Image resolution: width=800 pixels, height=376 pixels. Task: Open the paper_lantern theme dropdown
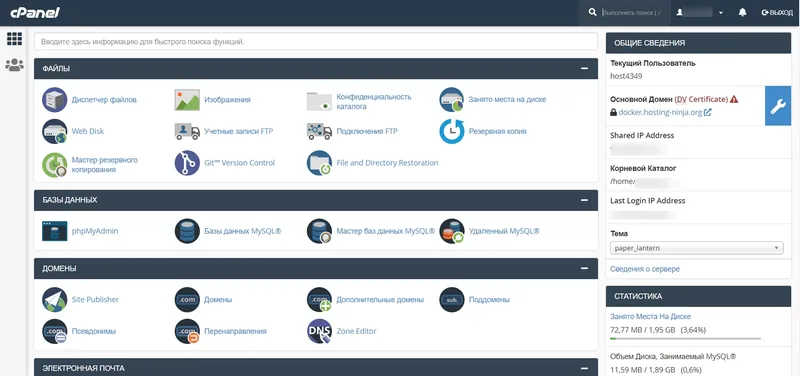click(x=696, y=248)
